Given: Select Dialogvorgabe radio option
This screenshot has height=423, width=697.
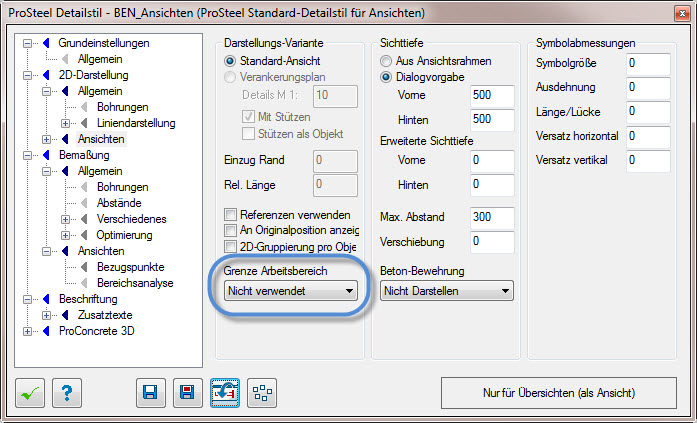Looking at the screenshot, I should (x=386, y=77).
